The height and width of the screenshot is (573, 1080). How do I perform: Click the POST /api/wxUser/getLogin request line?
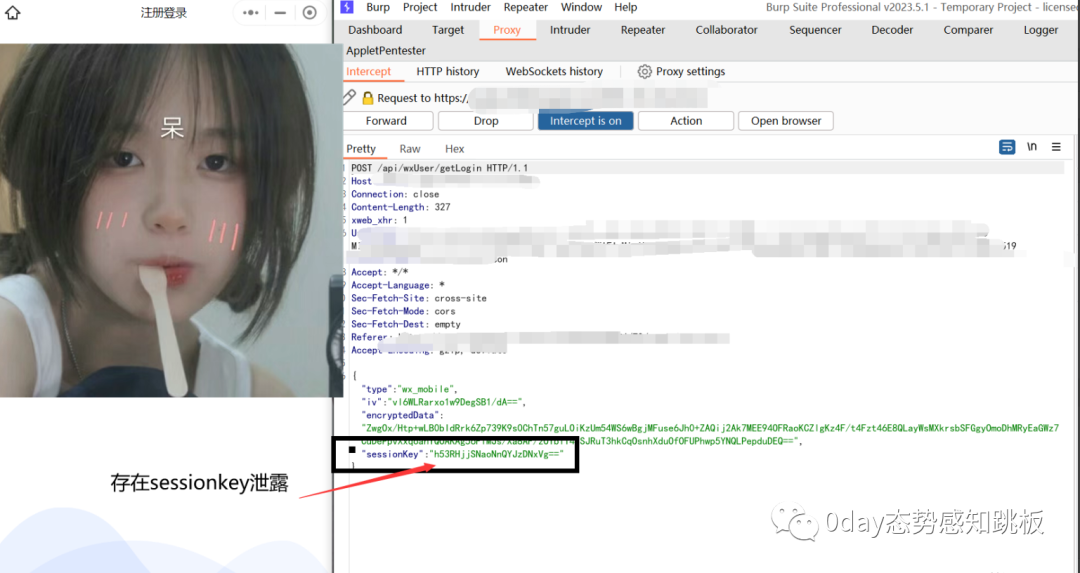[439, 168]
